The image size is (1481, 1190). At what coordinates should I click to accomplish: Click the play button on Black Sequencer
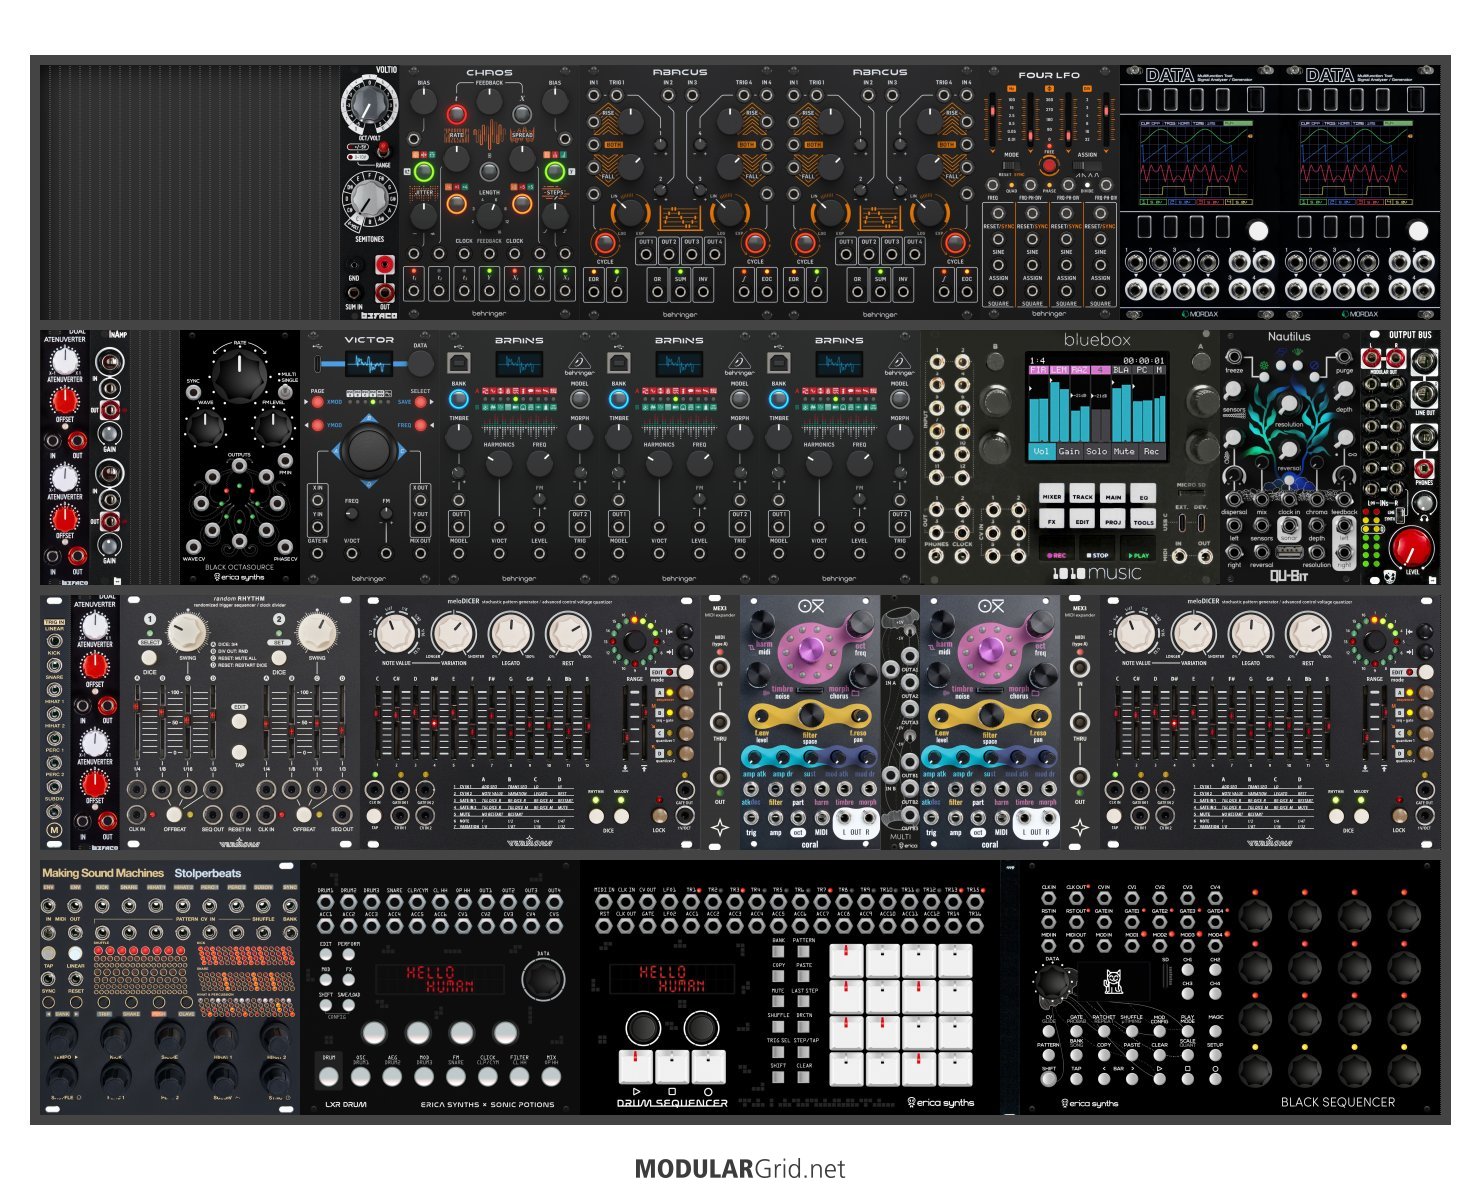1159,1078
